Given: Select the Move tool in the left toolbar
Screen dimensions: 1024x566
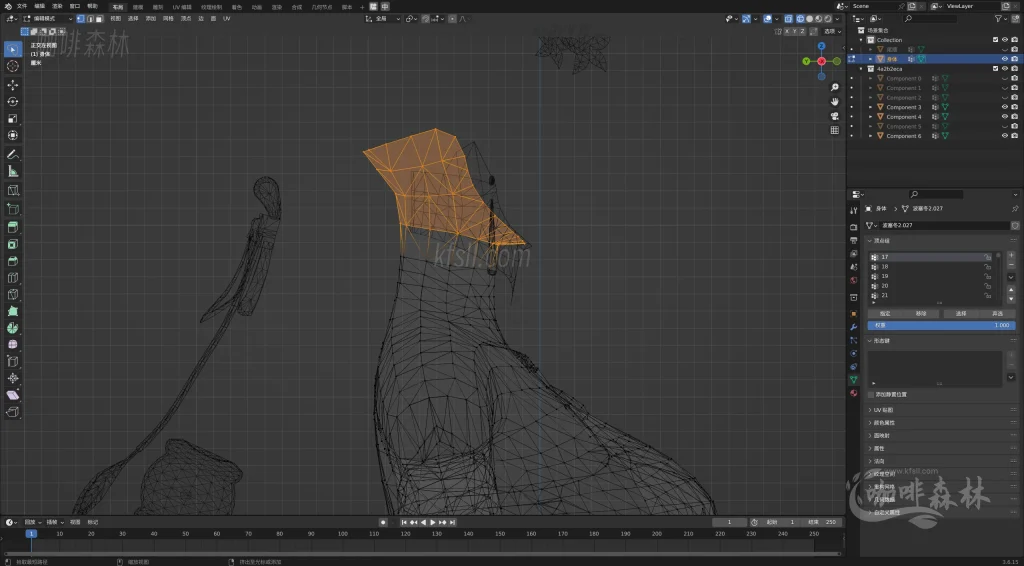Looking at the screenshot, I should click(x=12, y=85).
